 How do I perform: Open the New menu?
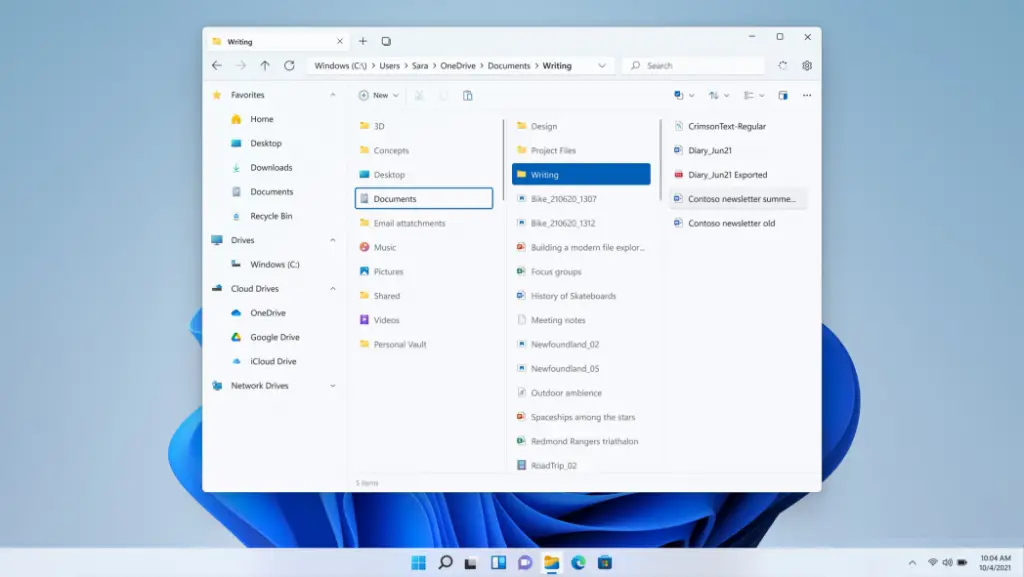coord(377,96)
